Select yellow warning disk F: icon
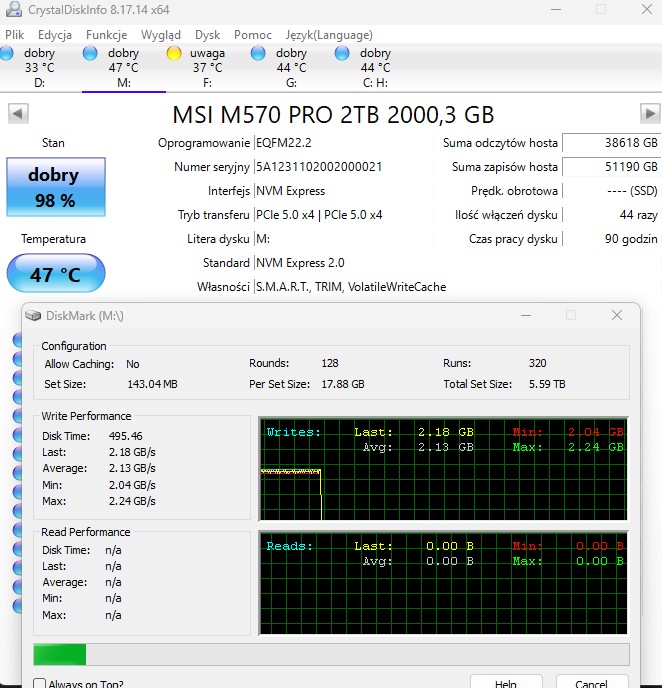662x688 pixels. point(174,53)
